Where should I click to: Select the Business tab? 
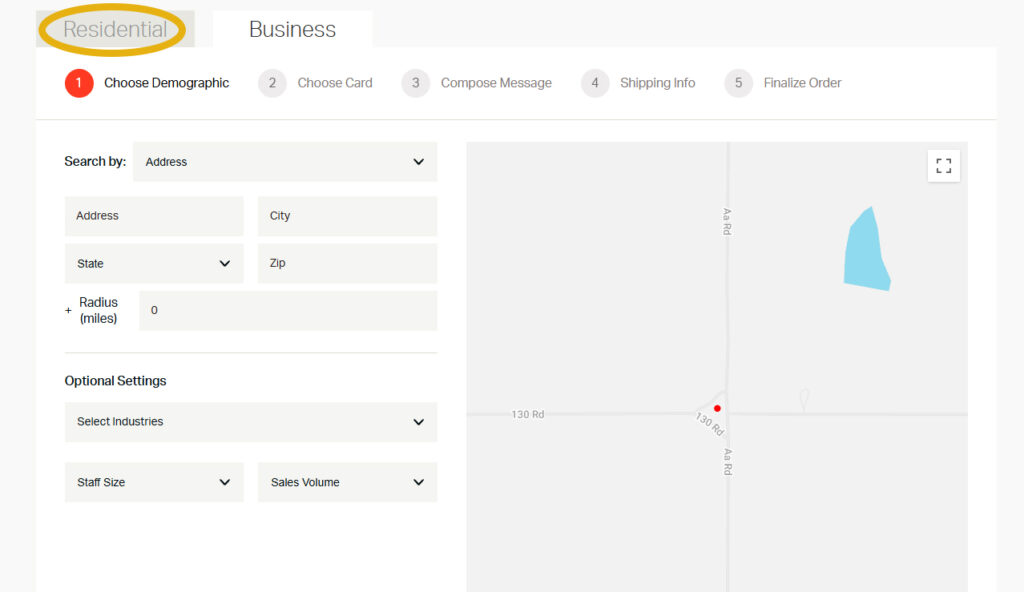pos(292,30)
